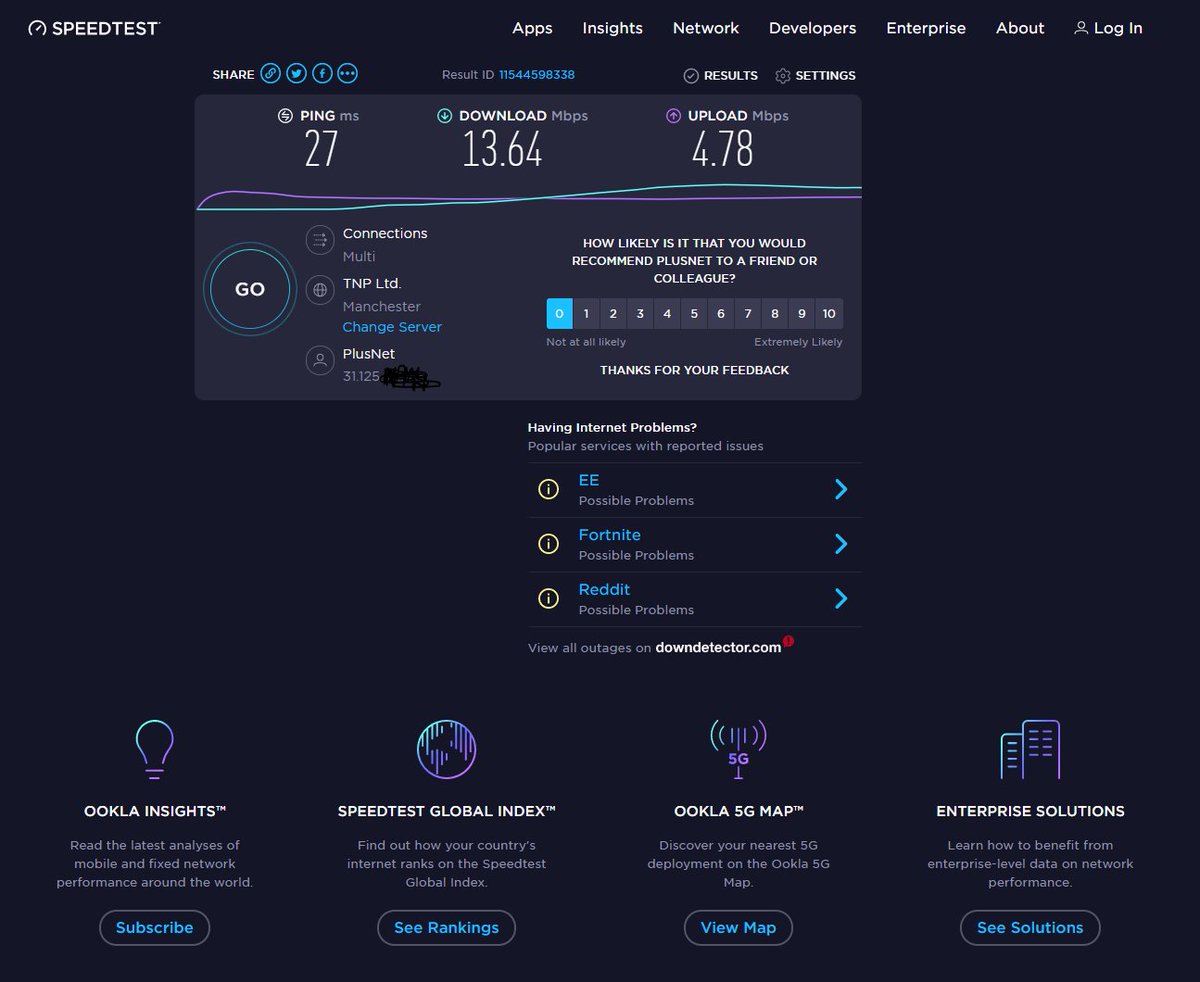The width and height of the screenshot is (1200, 982).
Task: Click the ping value 27
Action: [x=322, y=150]
